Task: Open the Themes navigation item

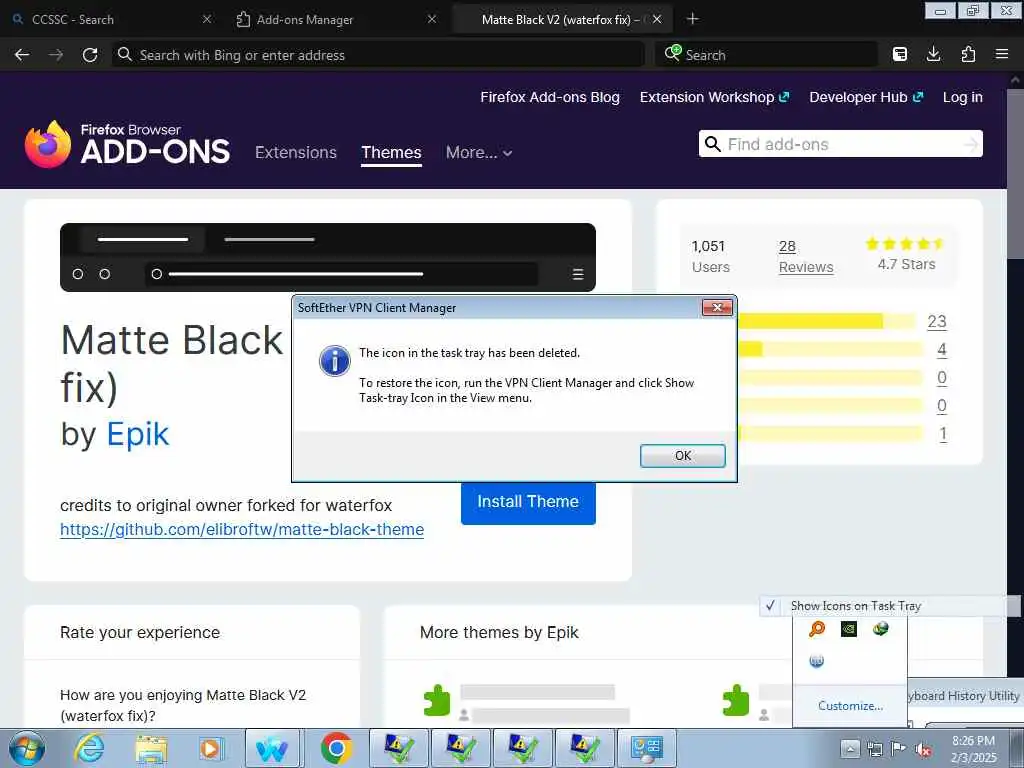Action: point(391,152)
